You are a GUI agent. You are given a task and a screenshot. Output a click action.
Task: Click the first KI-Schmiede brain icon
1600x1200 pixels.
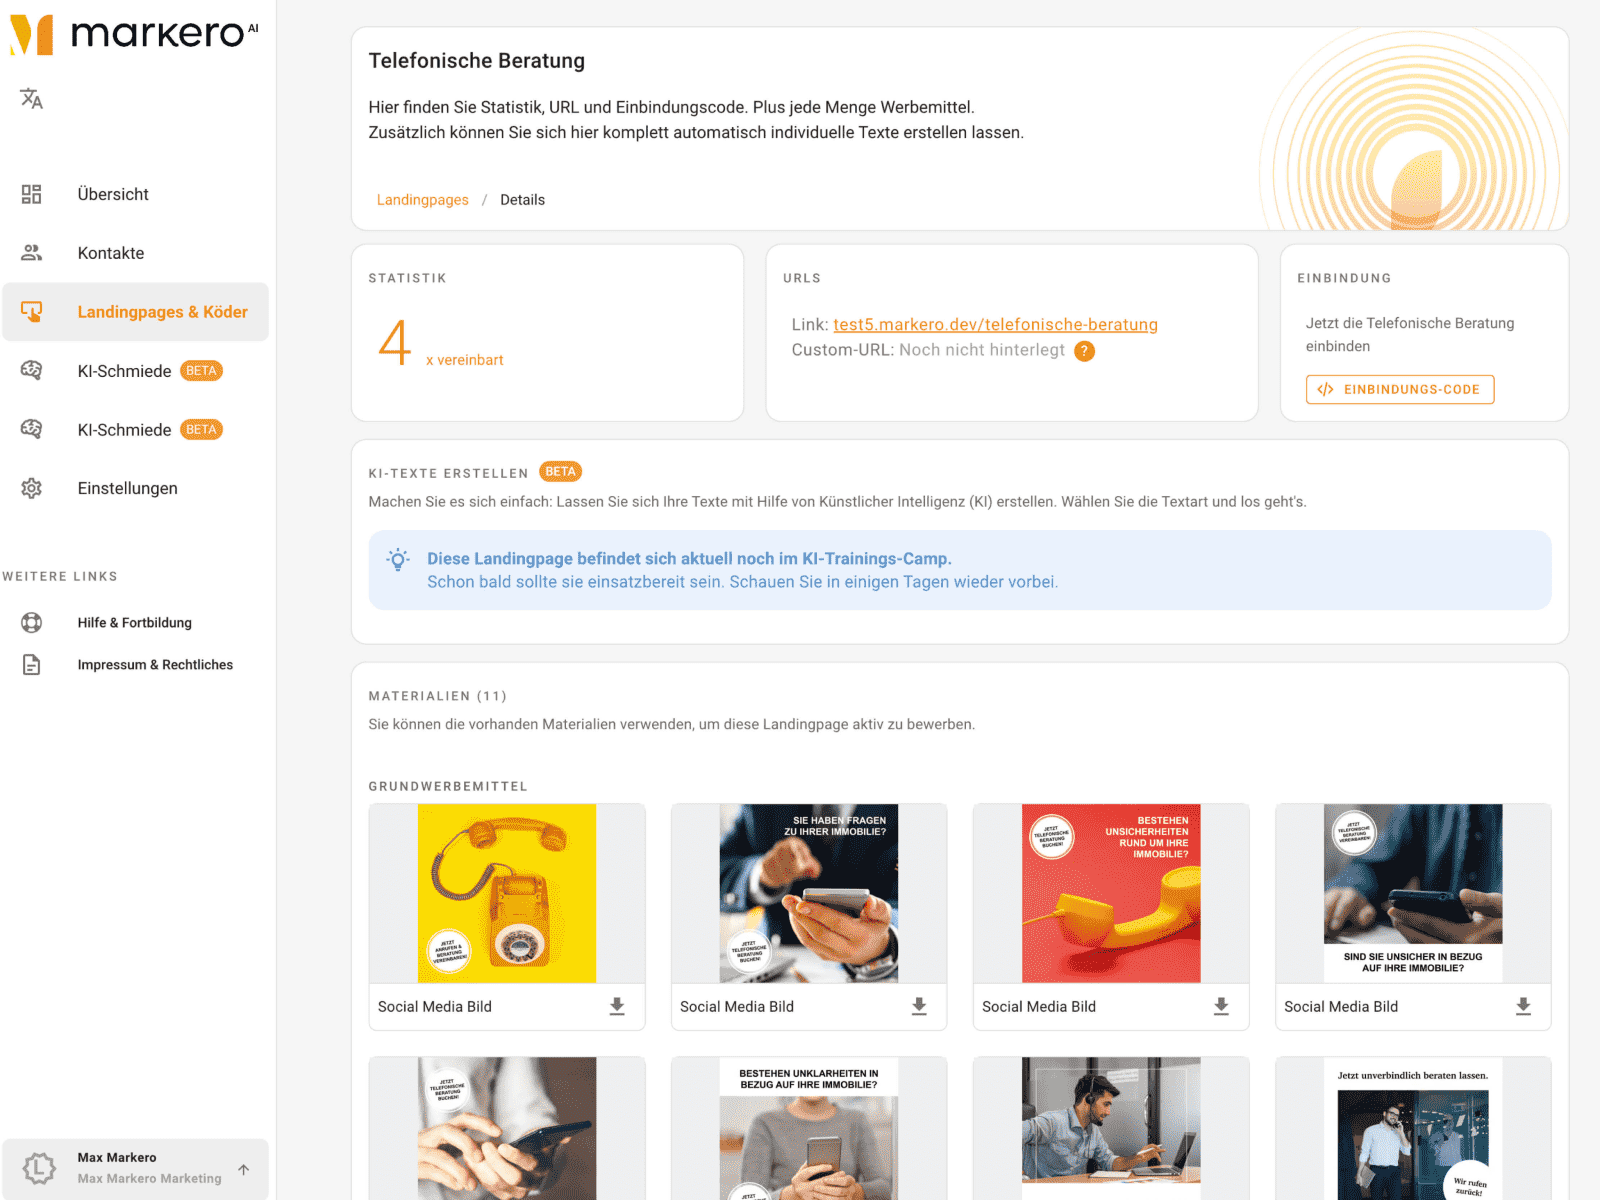coord(32,371)
